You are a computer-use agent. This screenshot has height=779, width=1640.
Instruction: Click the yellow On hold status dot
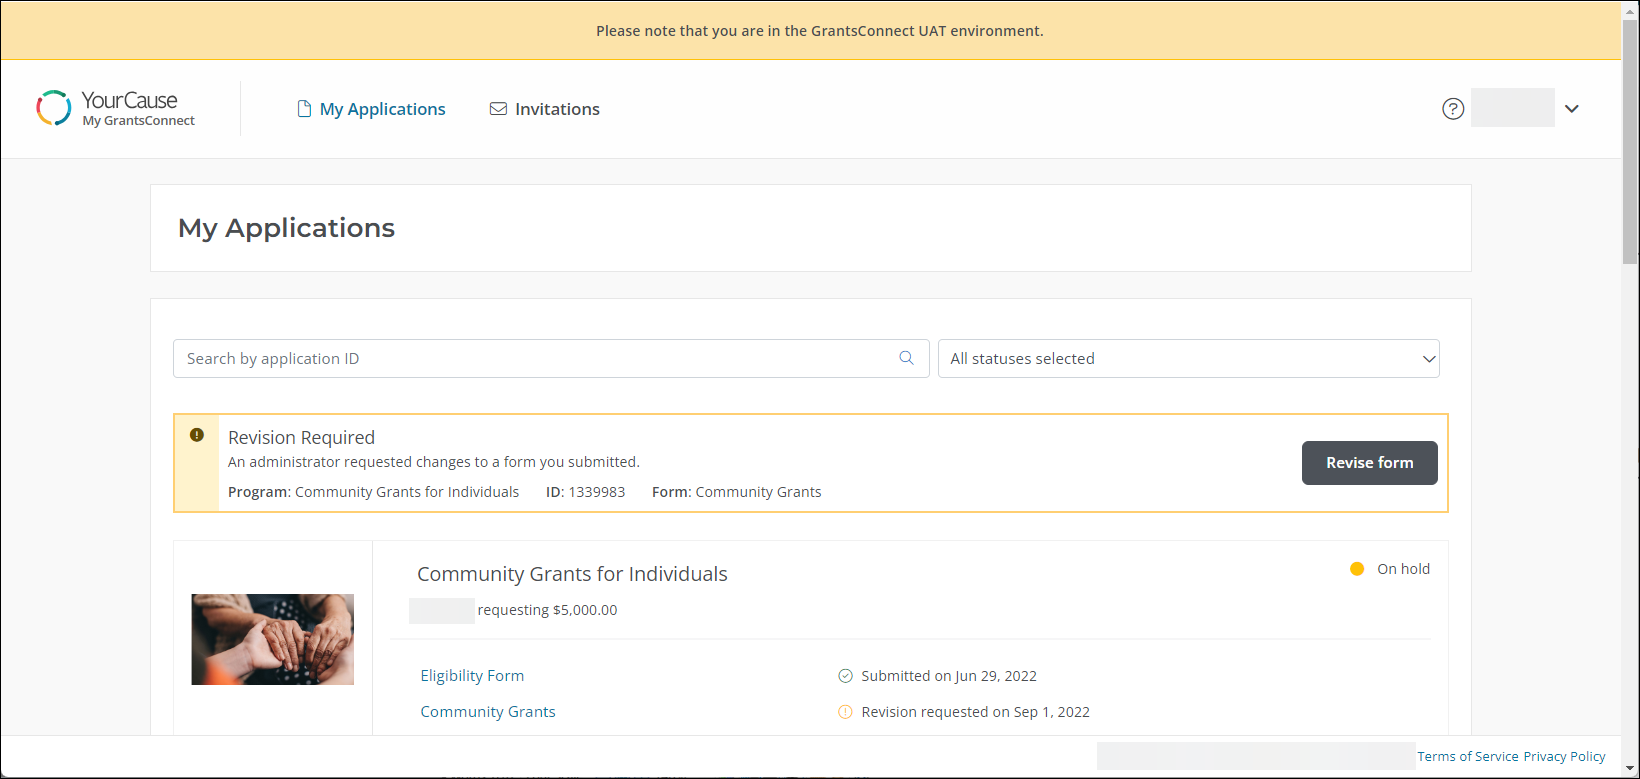[1357, 569]
